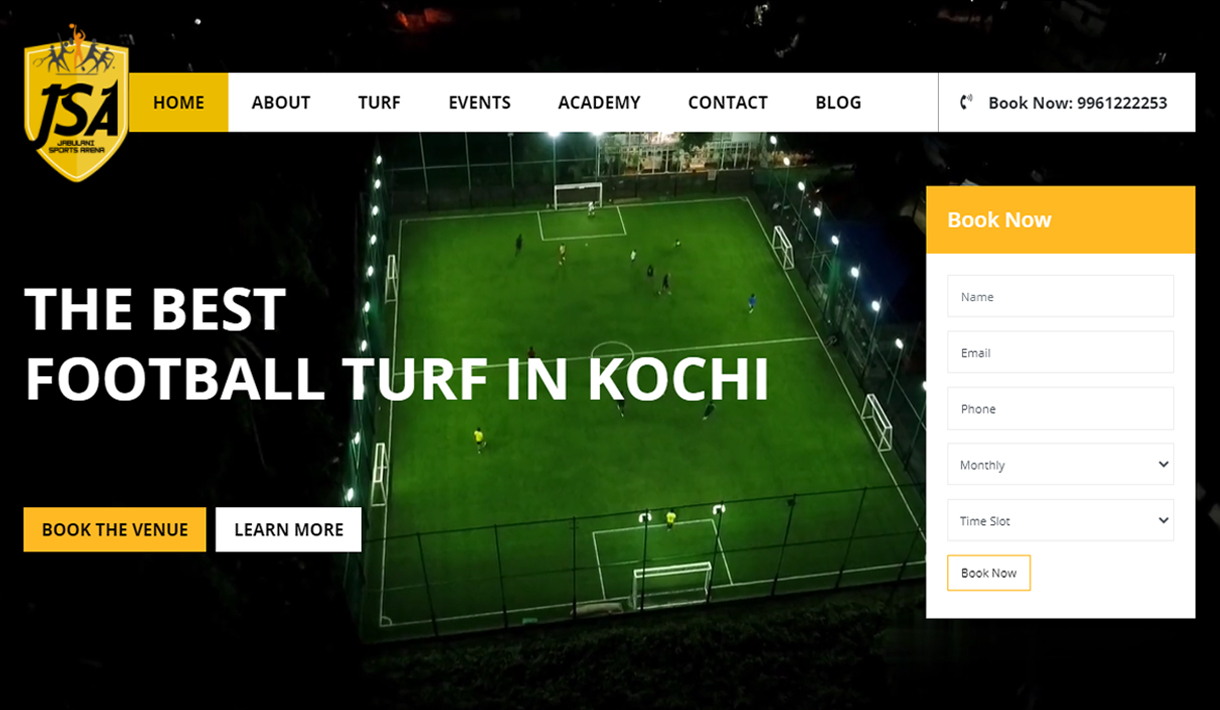Focus the Phone input field
This screenshot has width=1220, height=710.
tap(1060, 409)
